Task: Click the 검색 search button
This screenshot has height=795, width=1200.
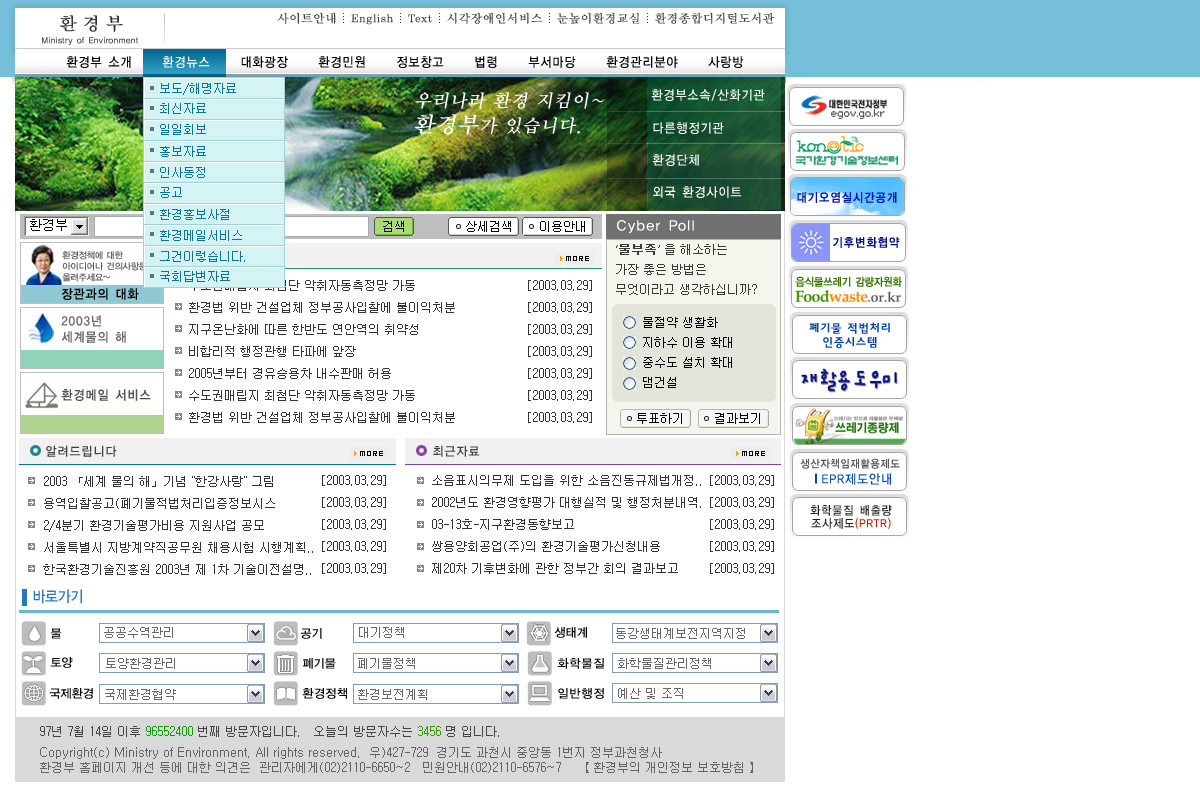Action: pos(393,226)
